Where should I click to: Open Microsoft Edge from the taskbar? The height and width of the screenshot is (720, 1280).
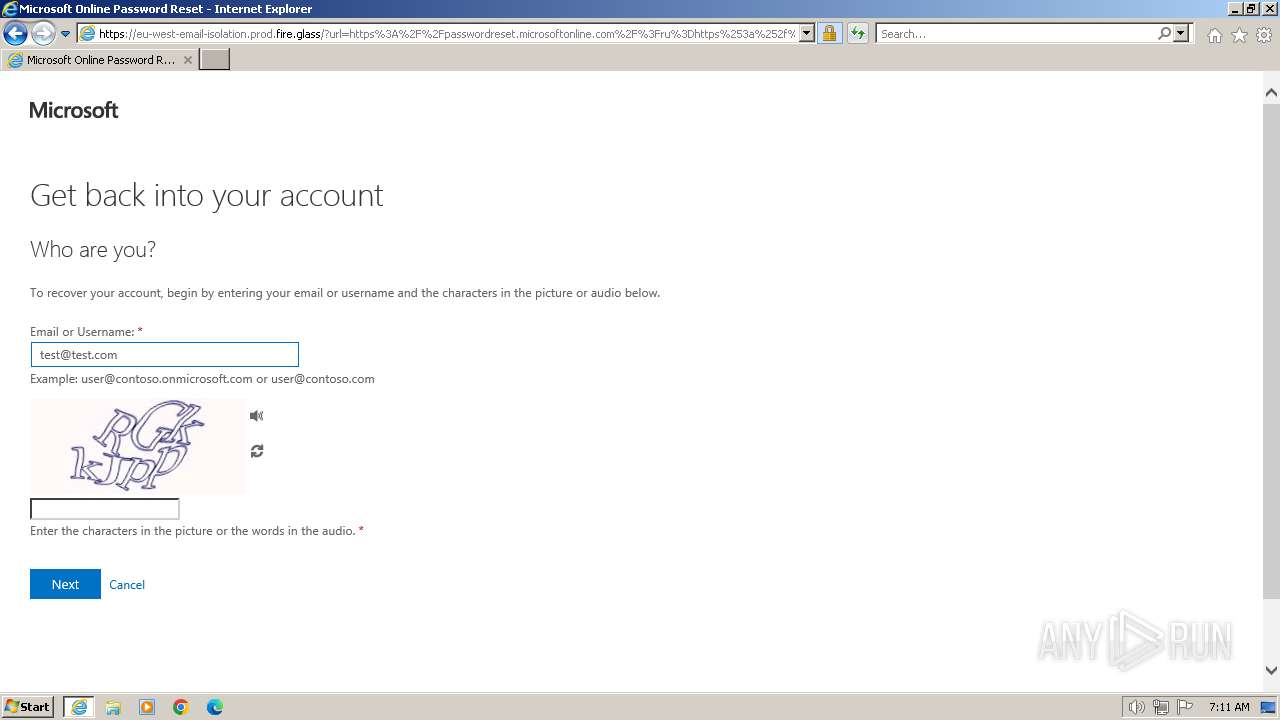(x=215, y=707)
